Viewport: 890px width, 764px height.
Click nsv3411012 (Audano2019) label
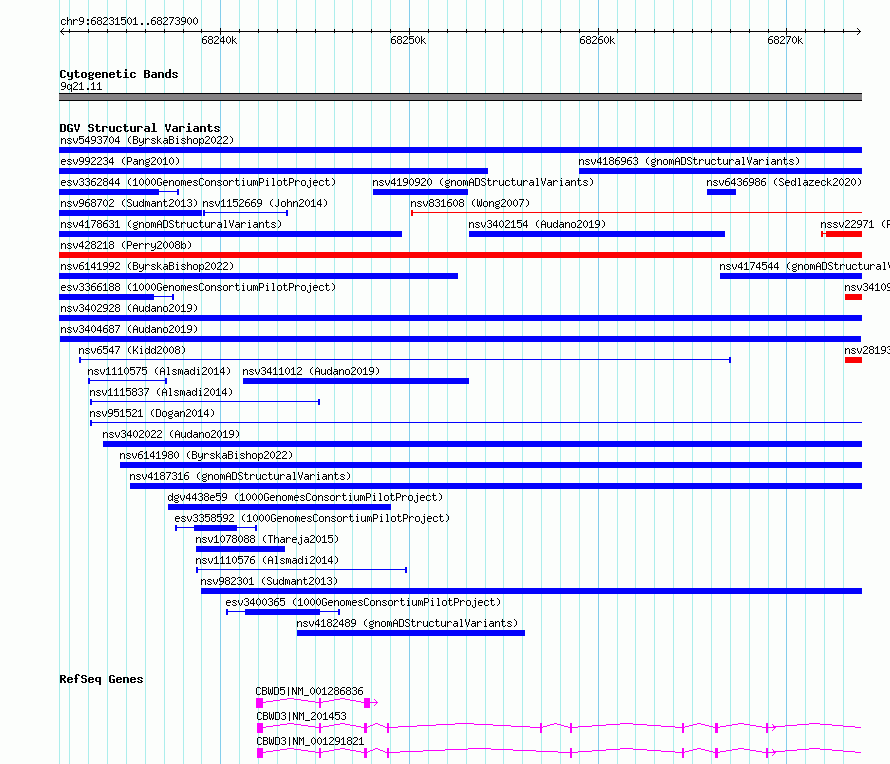click(311, 371)
